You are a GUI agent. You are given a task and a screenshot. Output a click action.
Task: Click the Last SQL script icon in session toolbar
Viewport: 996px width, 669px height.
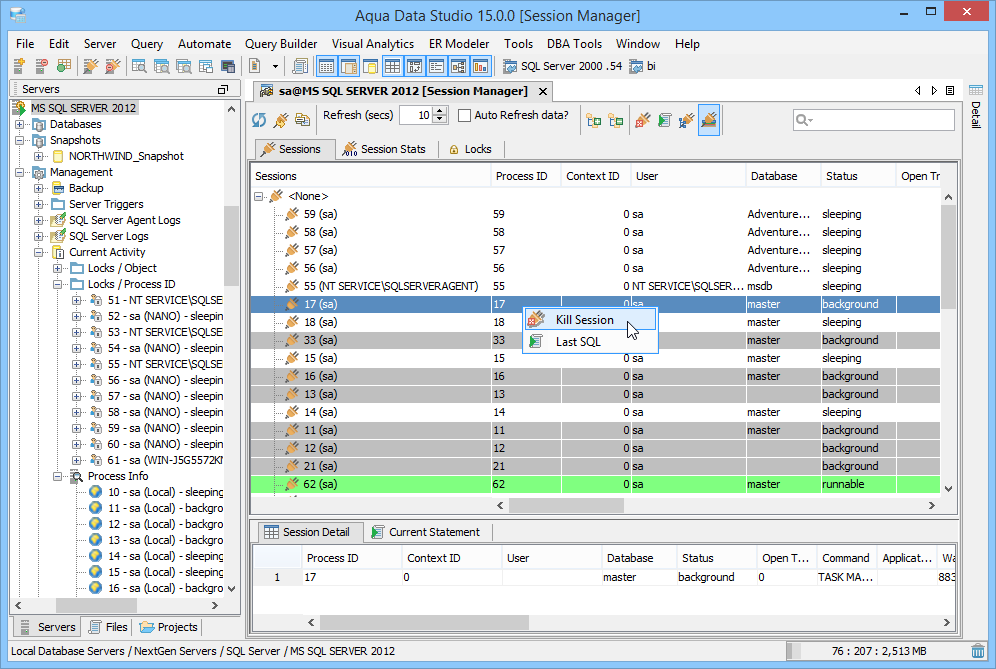click(664, 120)
